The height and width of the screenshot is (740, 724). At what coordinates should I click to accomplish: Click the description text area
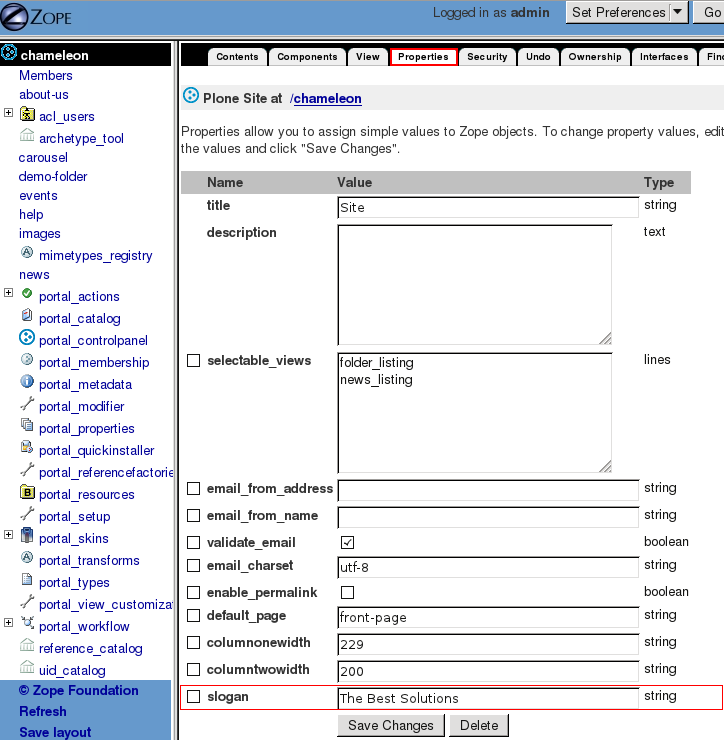point(475,285)
